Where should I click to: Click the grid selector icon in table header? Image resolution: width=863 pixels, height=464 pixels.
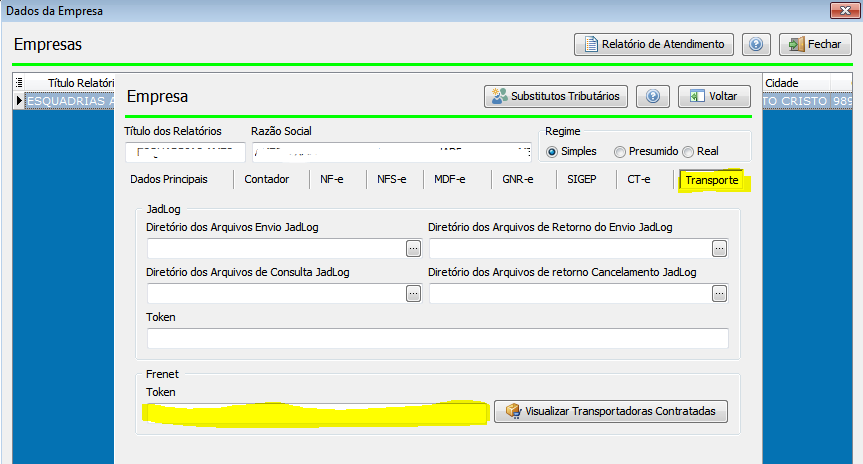(x=19, y=83)
